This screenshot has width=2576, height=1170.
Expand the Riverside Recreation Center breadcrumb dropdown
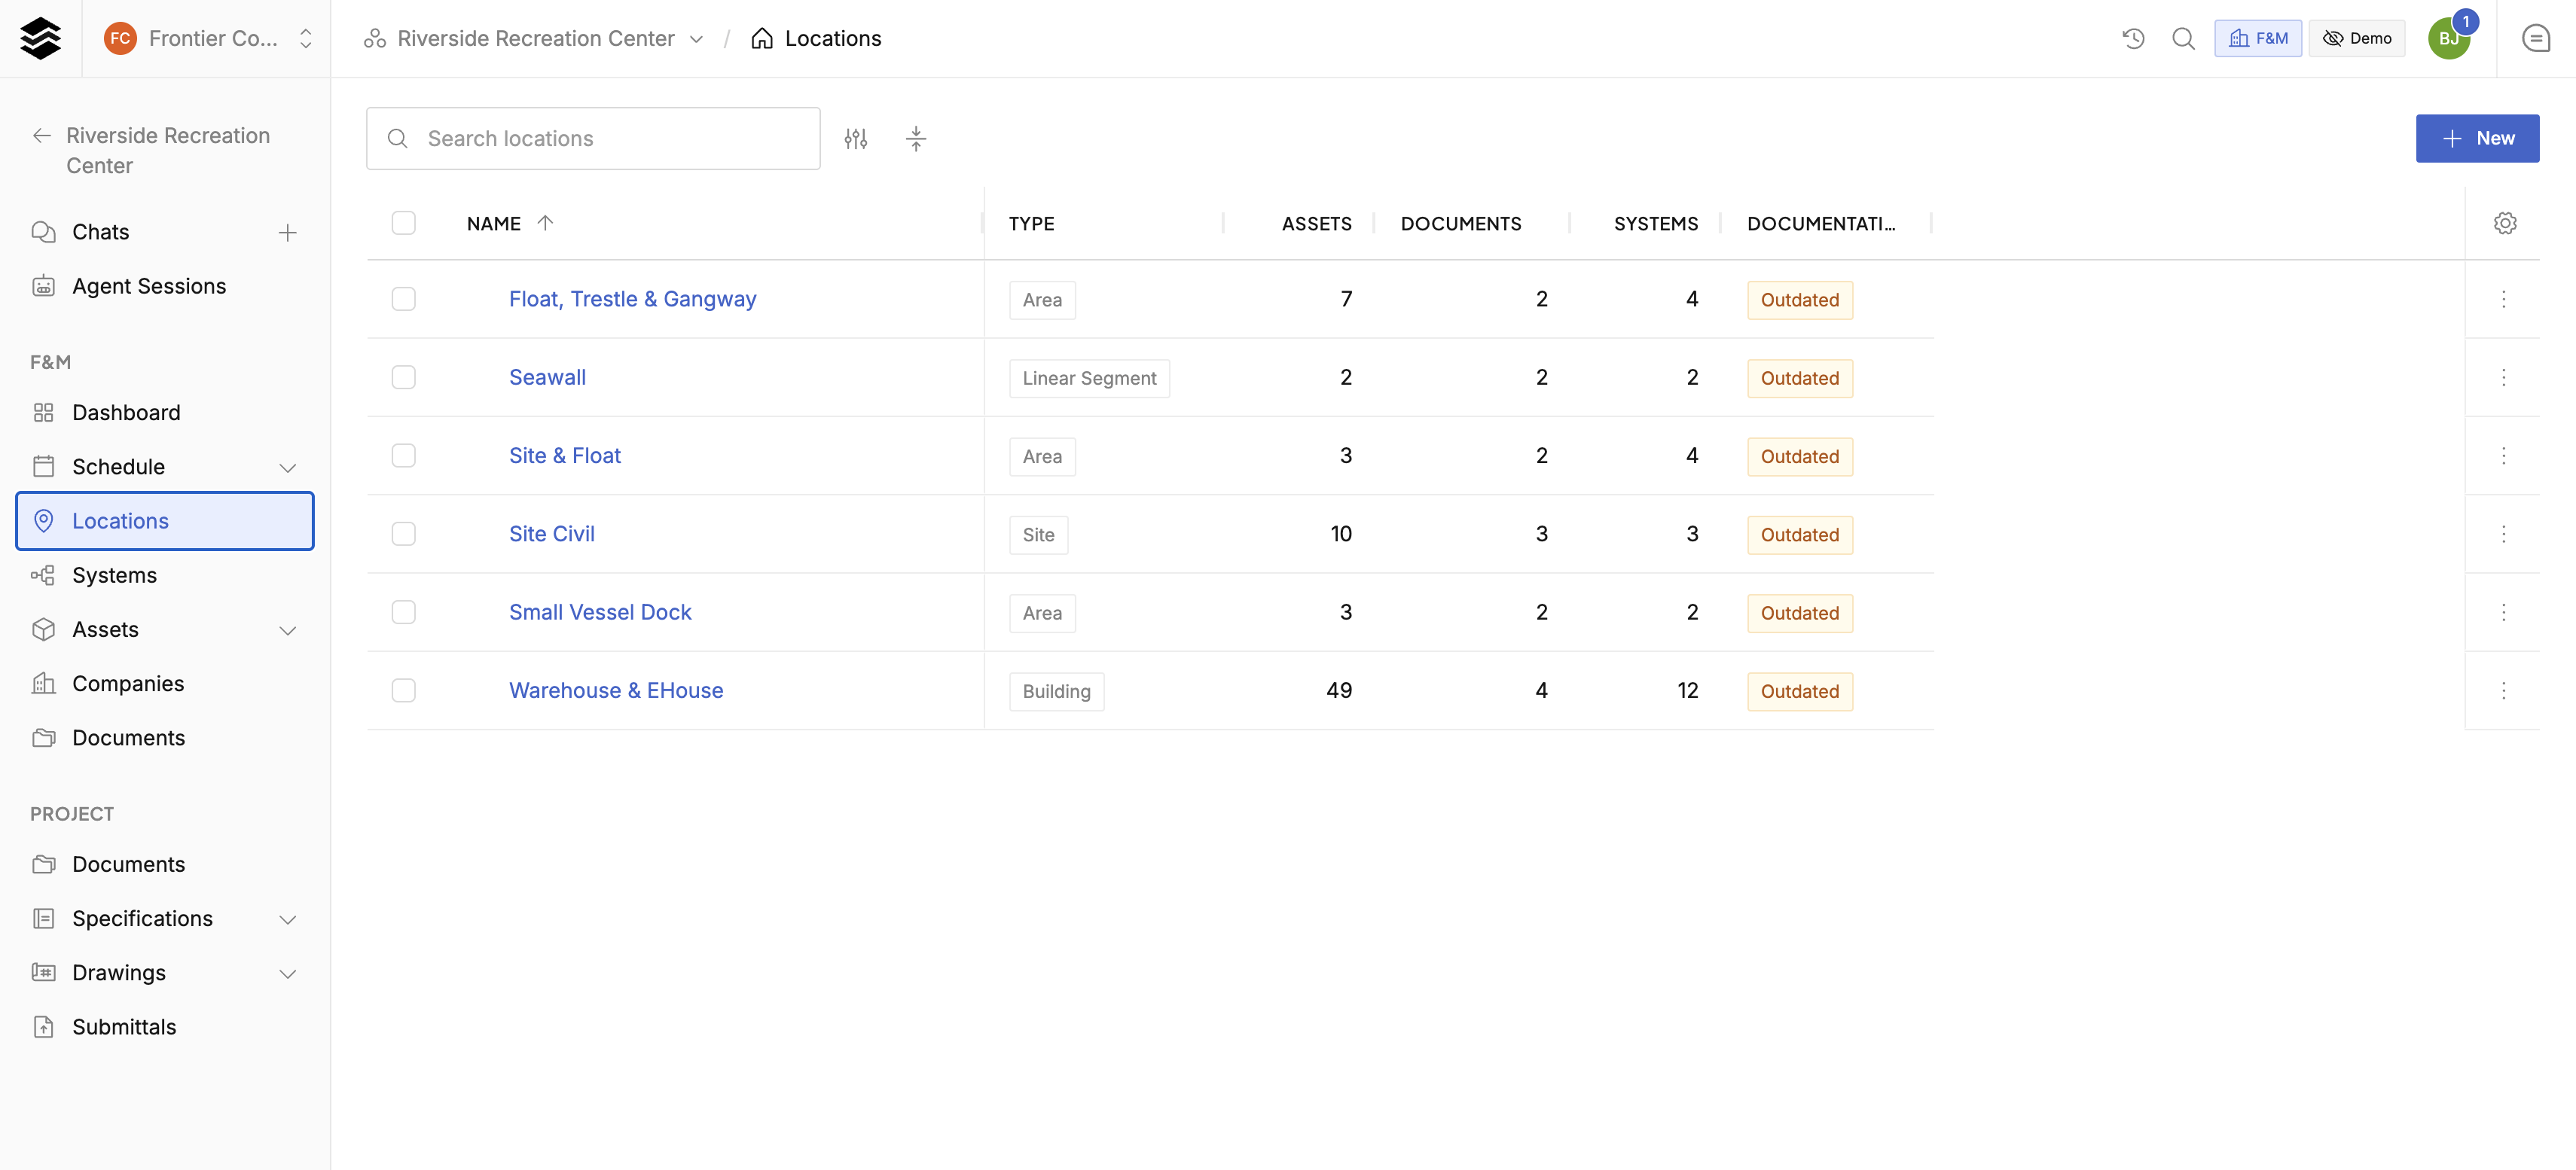click(697, 39)
